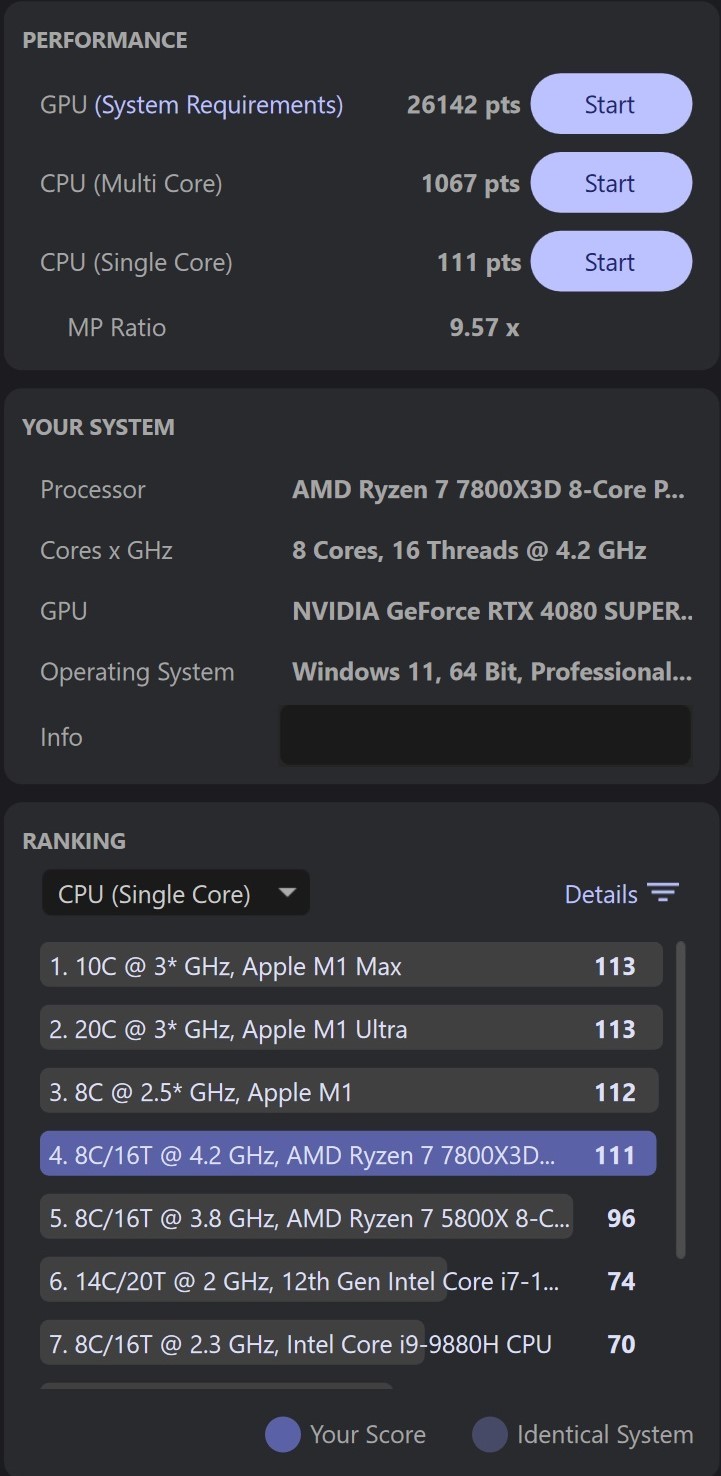This screenshot has height=1476, width=721.
Task: Select the 12th Gen Intel Core i7 entry
Action: (x=243, y=1281)
